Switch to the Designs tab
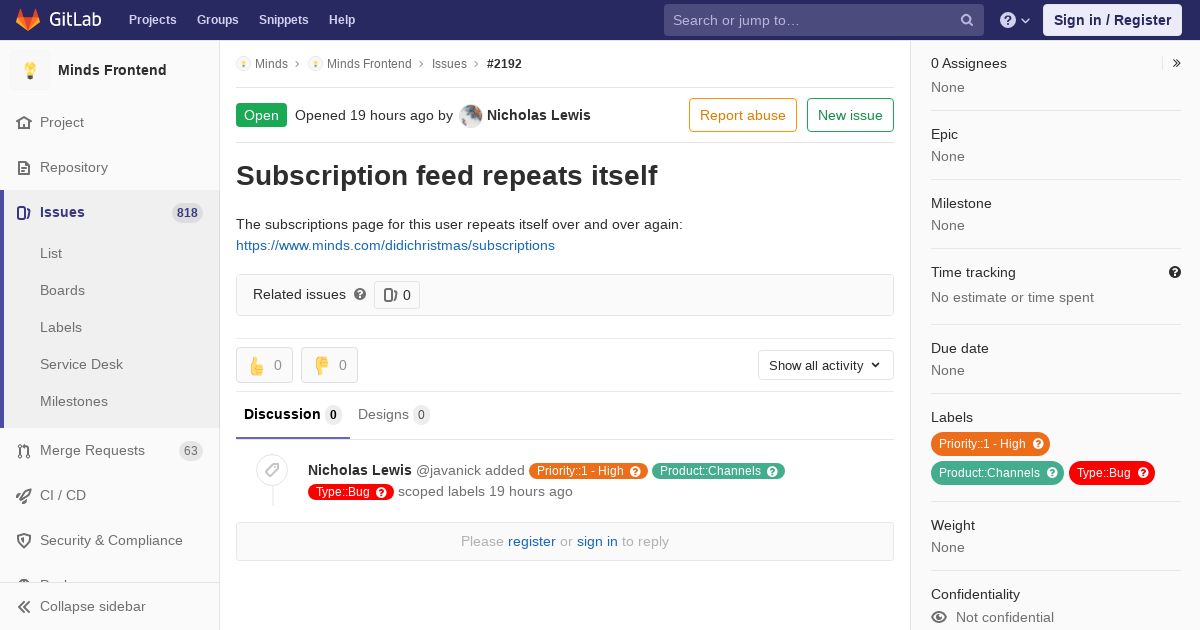Image resolution: width=1200 pixels, height=630 pixels. (x=394, y=414)
